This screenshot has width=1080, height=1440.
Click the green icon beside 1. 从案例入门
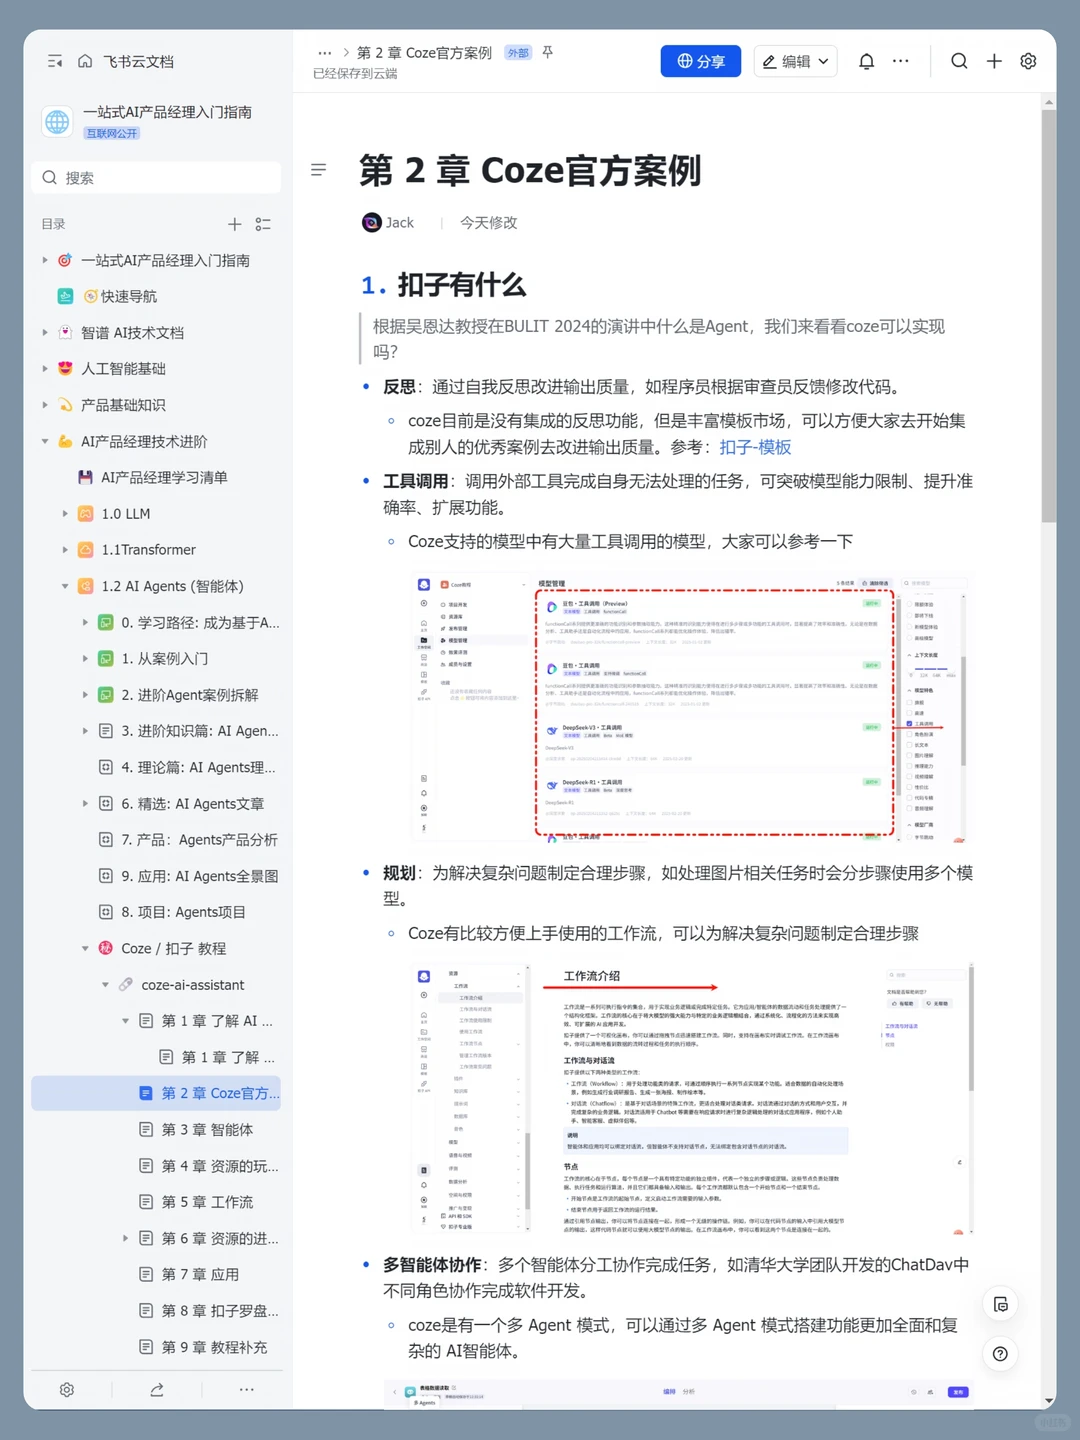[105, 658]
